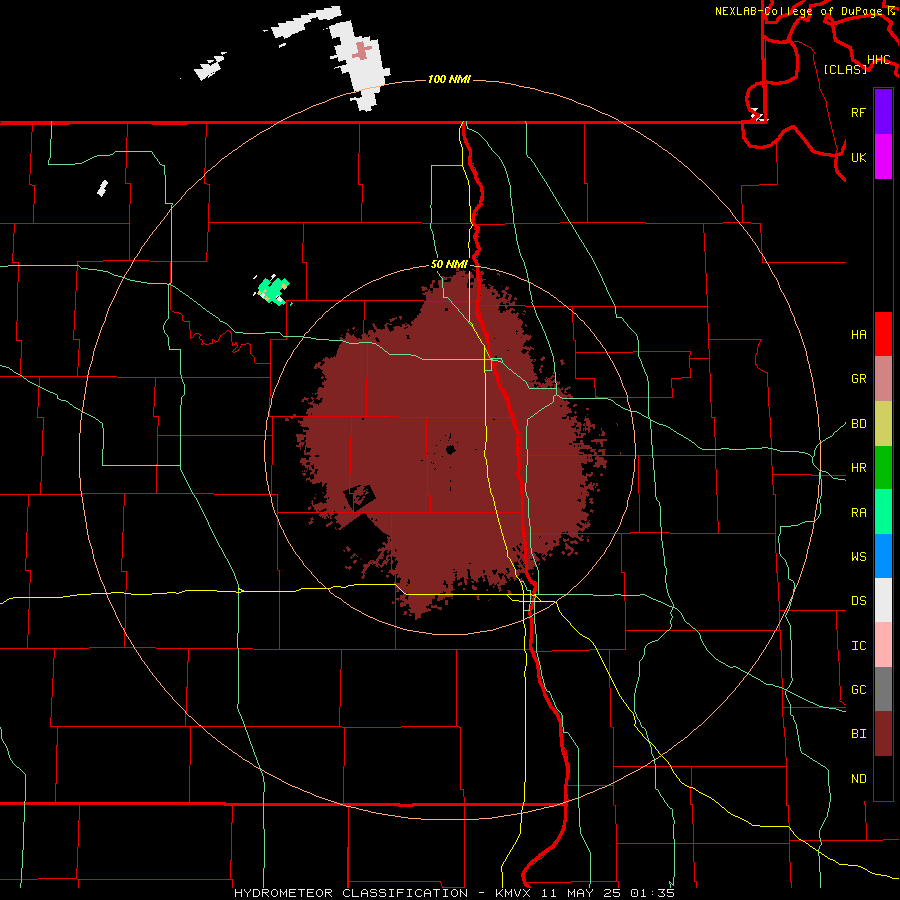Click the ND legend label
The height and width of the screenshot is (900, 900).
pos(858,779)
